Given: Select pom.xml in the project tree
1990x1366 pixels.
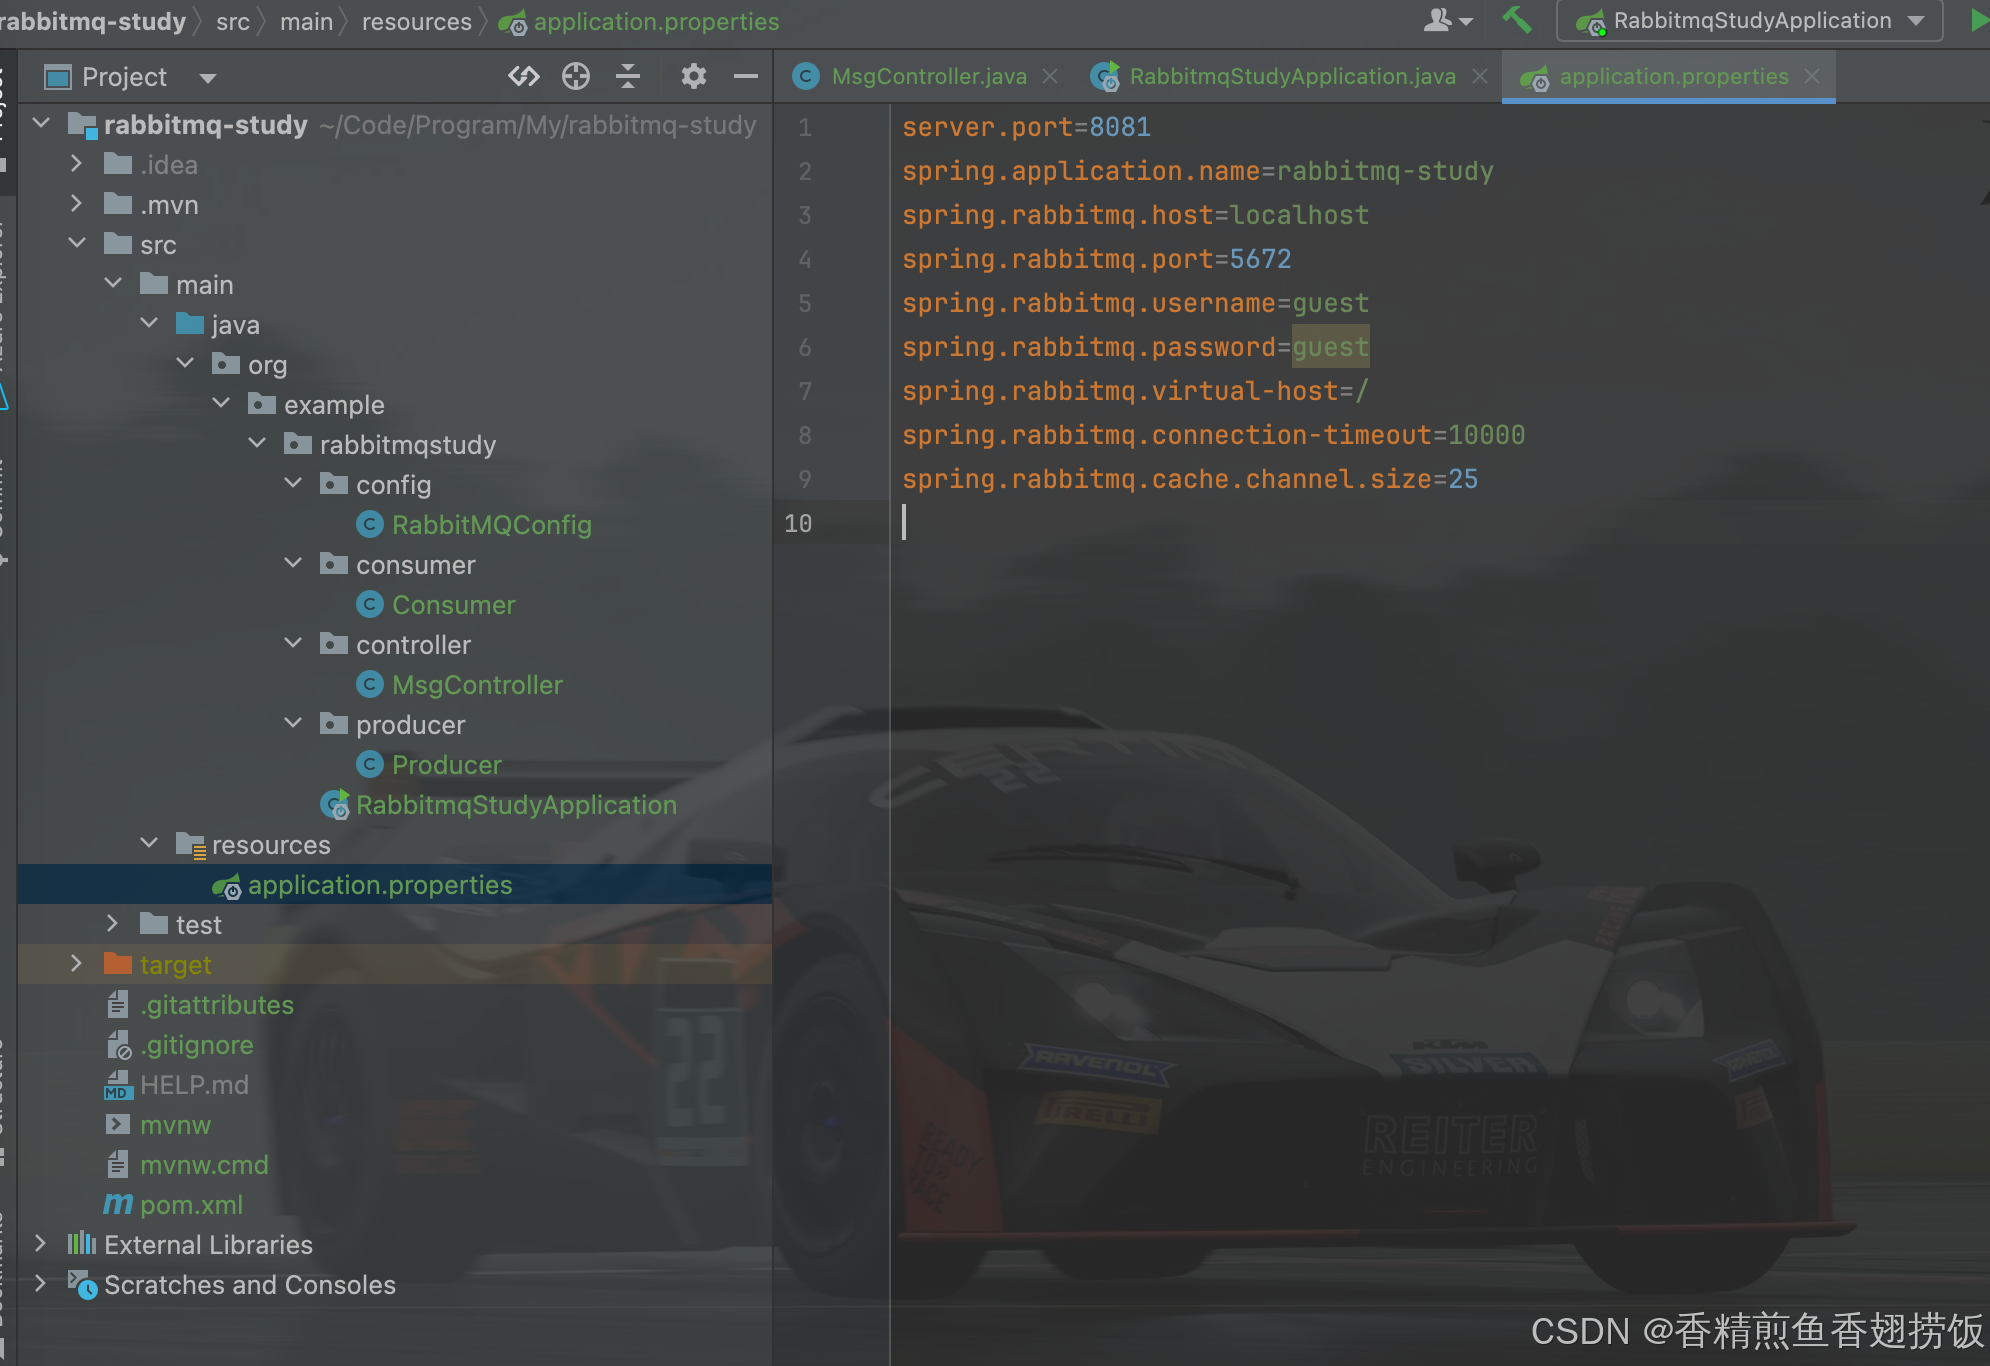Looking at the screenshot, I should tap(191, 1204).
